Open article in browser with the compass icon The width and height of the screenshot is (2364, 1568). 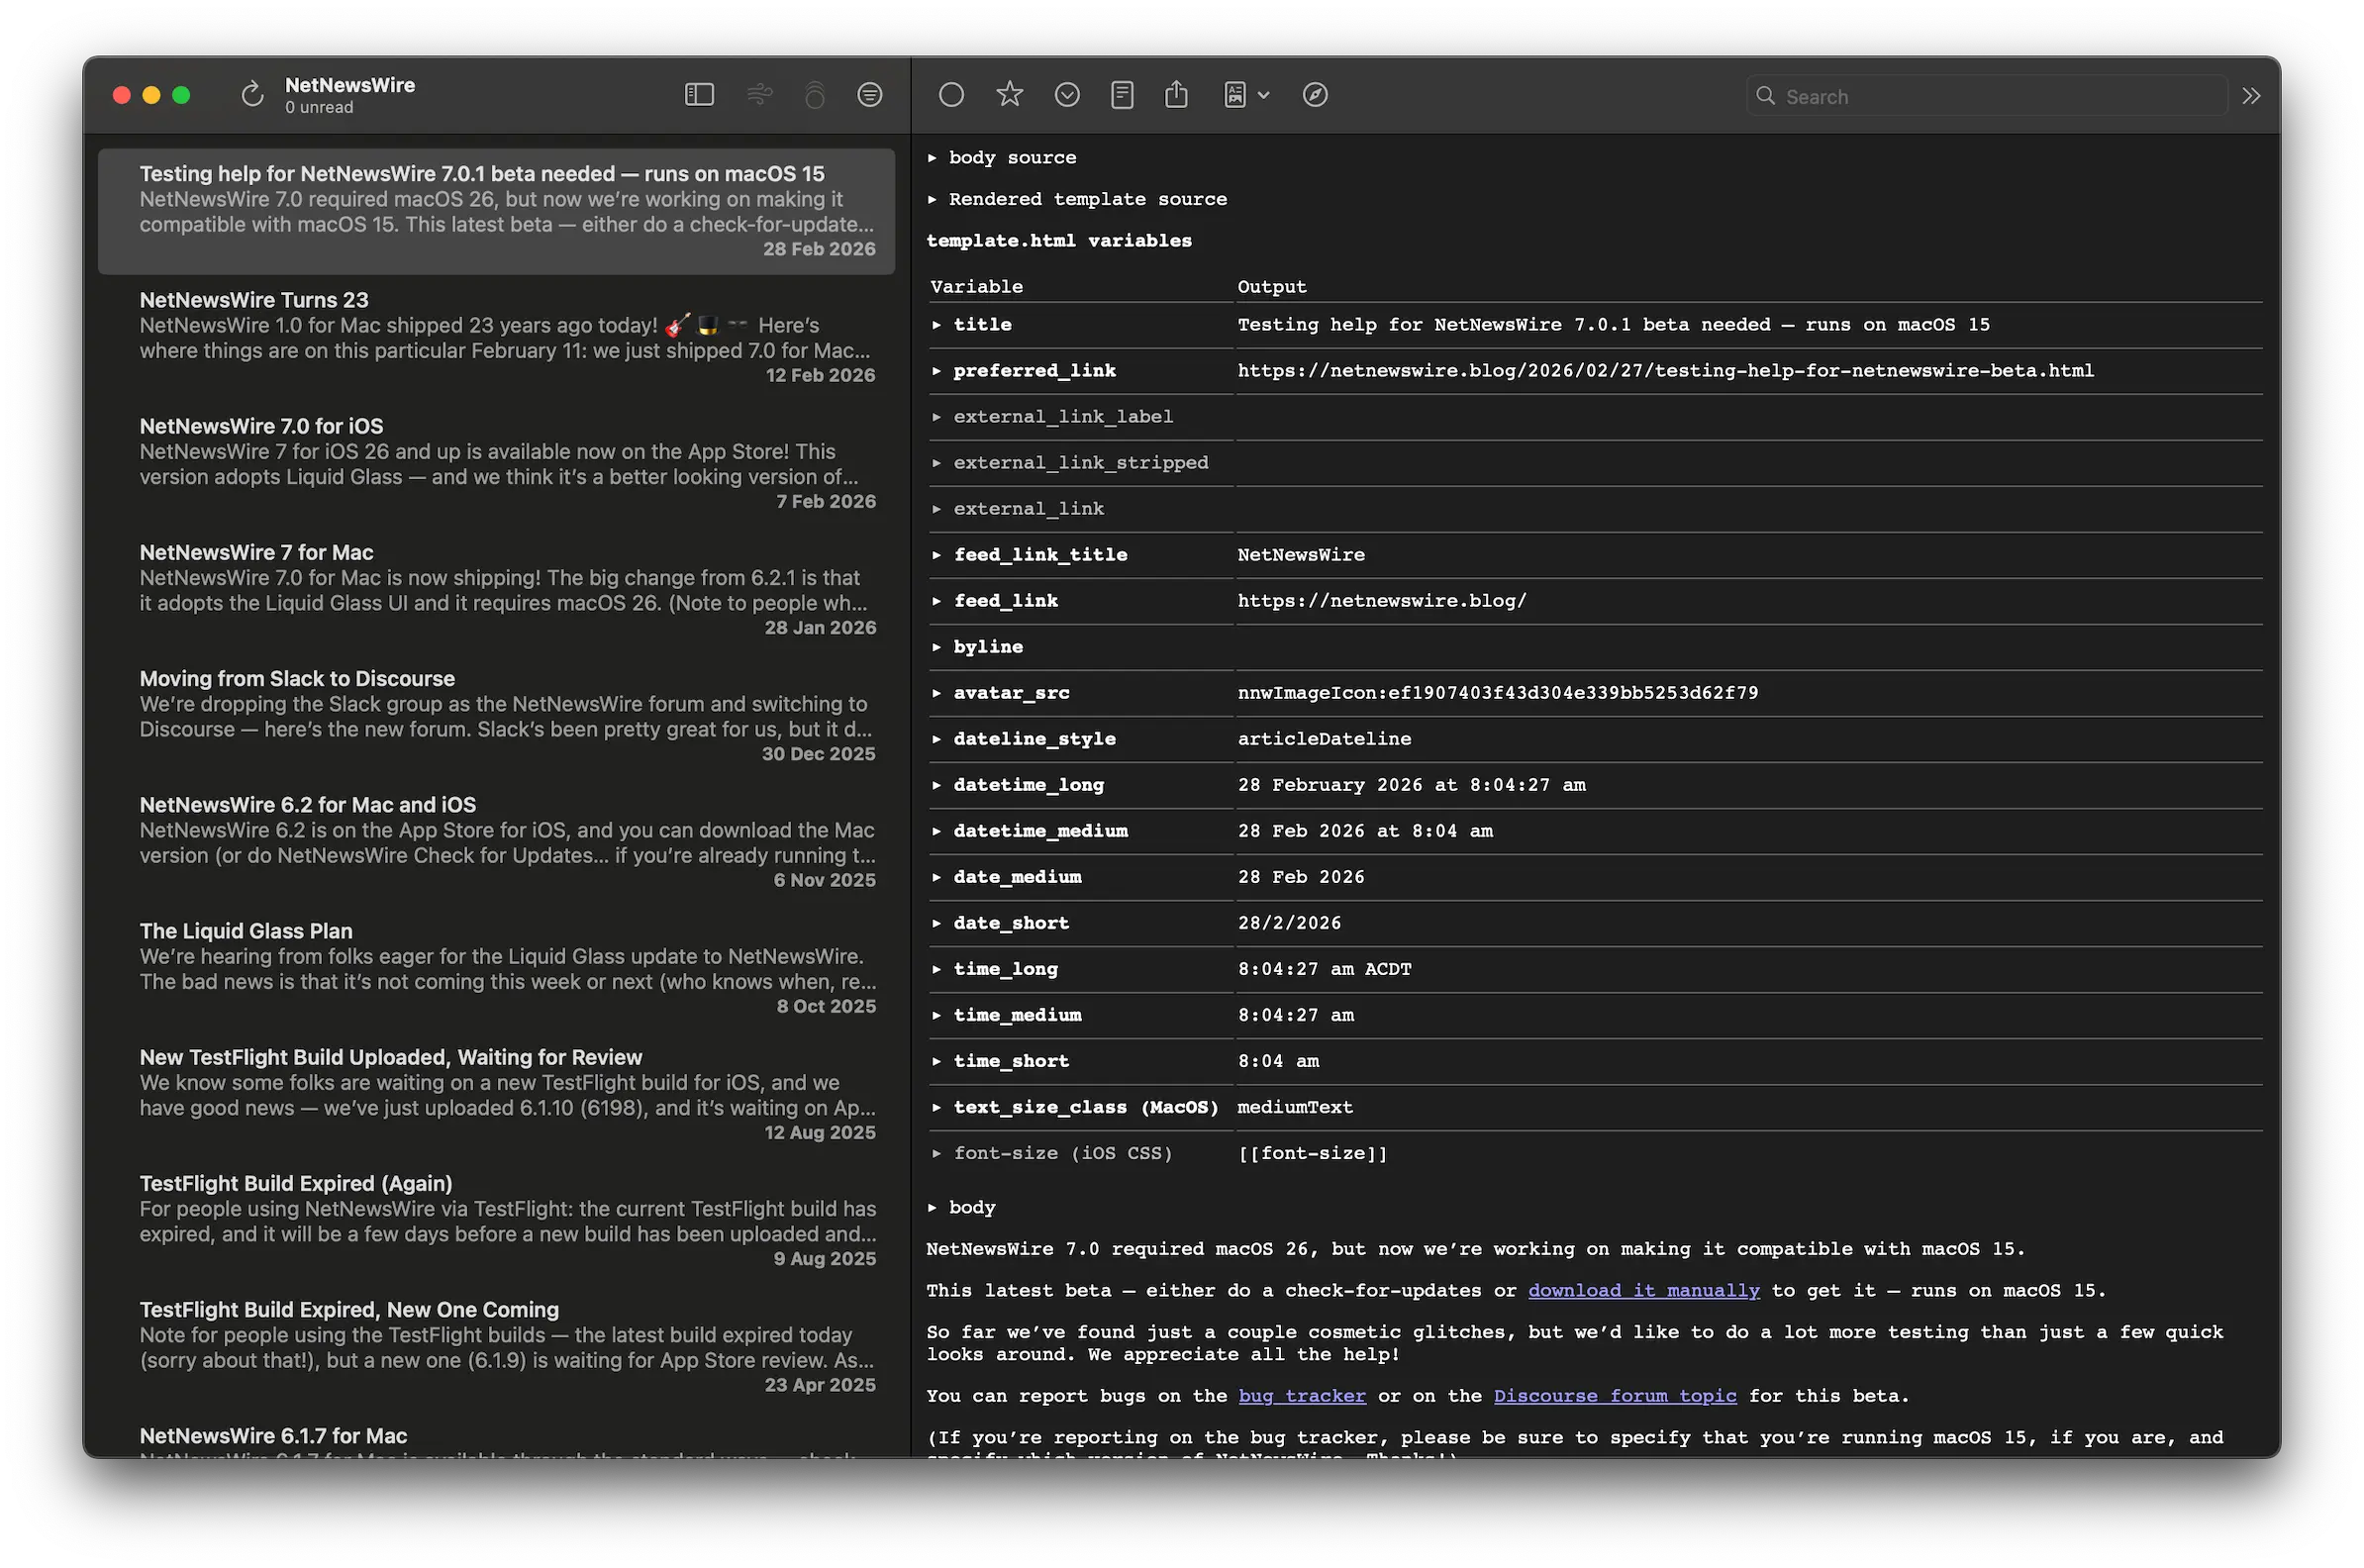pyautogui.click(x=1315, y=94)
